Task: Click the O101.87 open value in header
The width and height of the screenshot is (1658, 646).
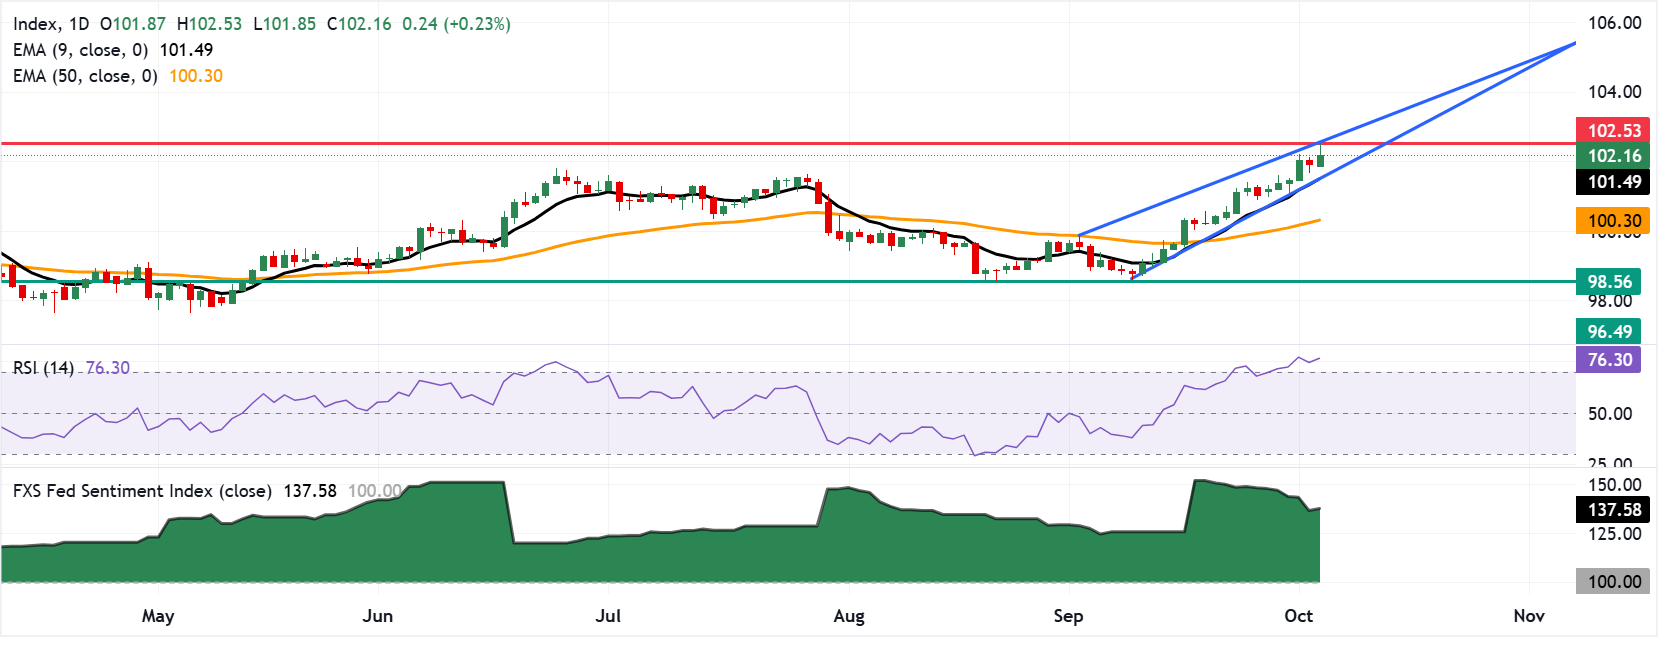Action: (x=133, y=23)
